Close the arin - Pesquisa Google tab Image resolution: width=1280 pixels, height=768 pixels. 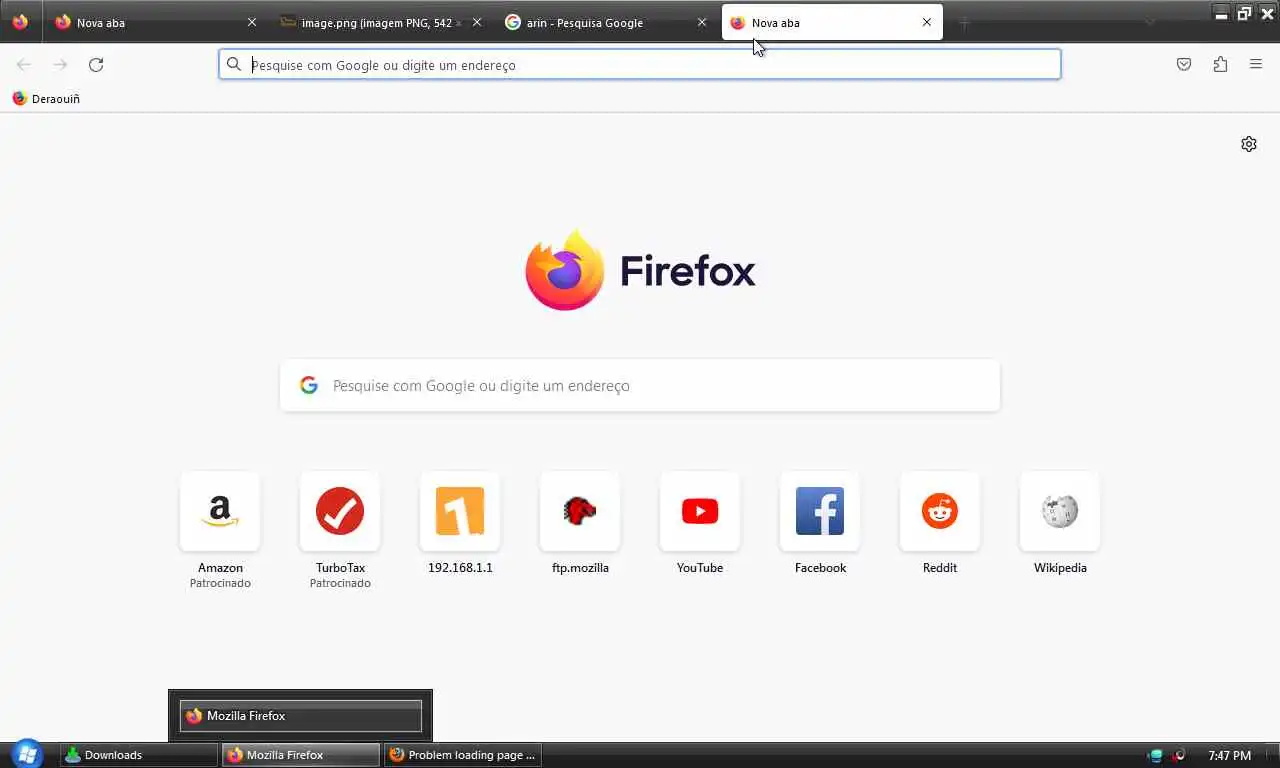pos(702,22)
